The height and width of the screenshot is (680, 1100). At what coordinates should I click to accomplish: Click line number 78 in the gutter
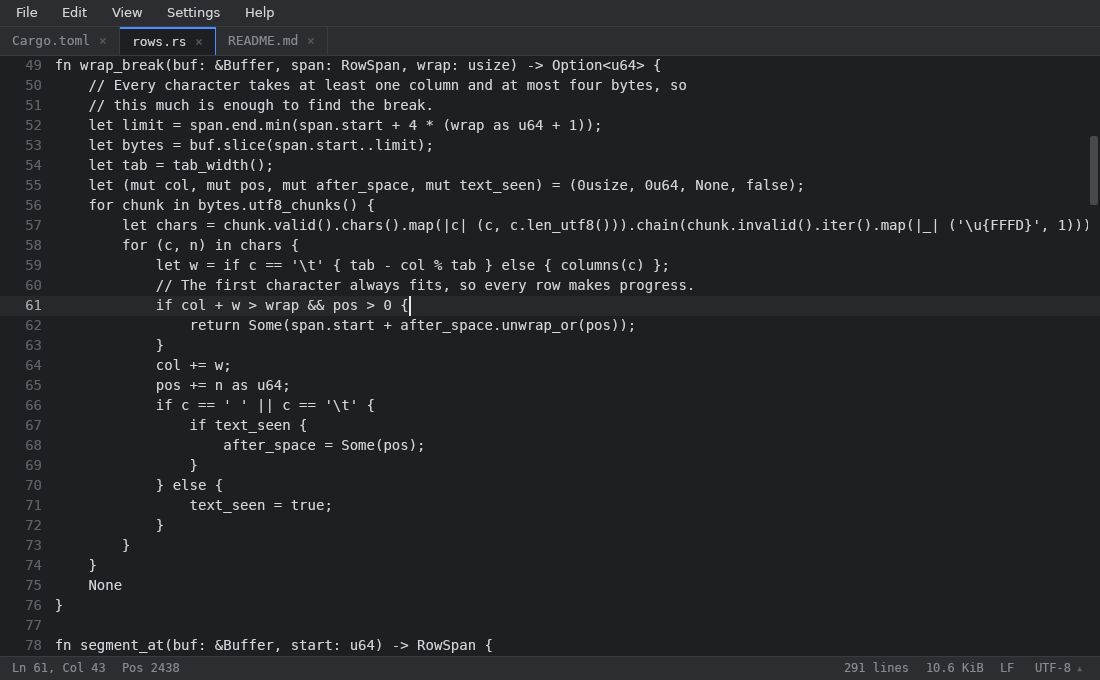coord(33,646)
